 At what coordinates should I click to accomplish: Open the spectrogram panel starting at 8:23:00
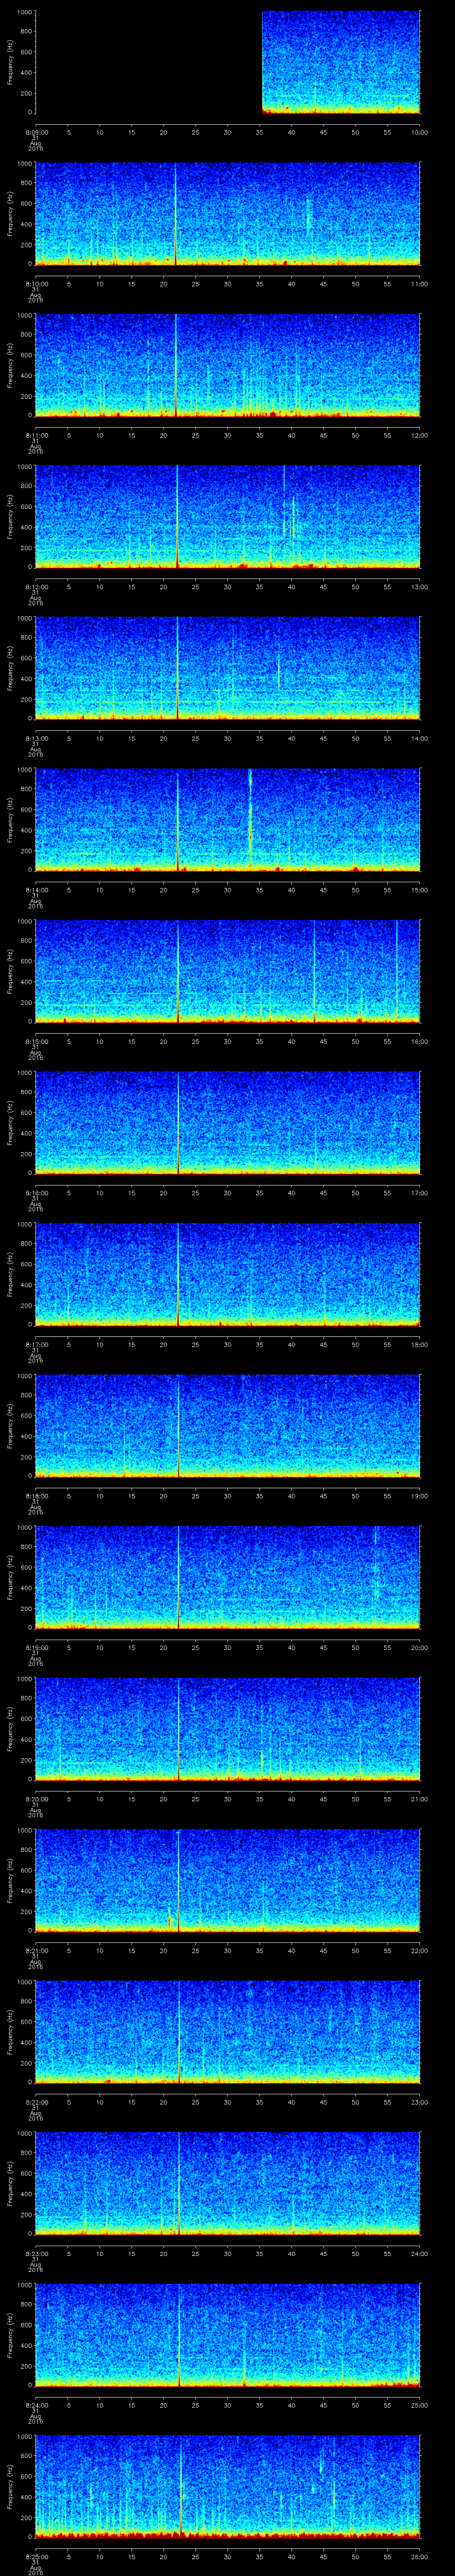228,2183
